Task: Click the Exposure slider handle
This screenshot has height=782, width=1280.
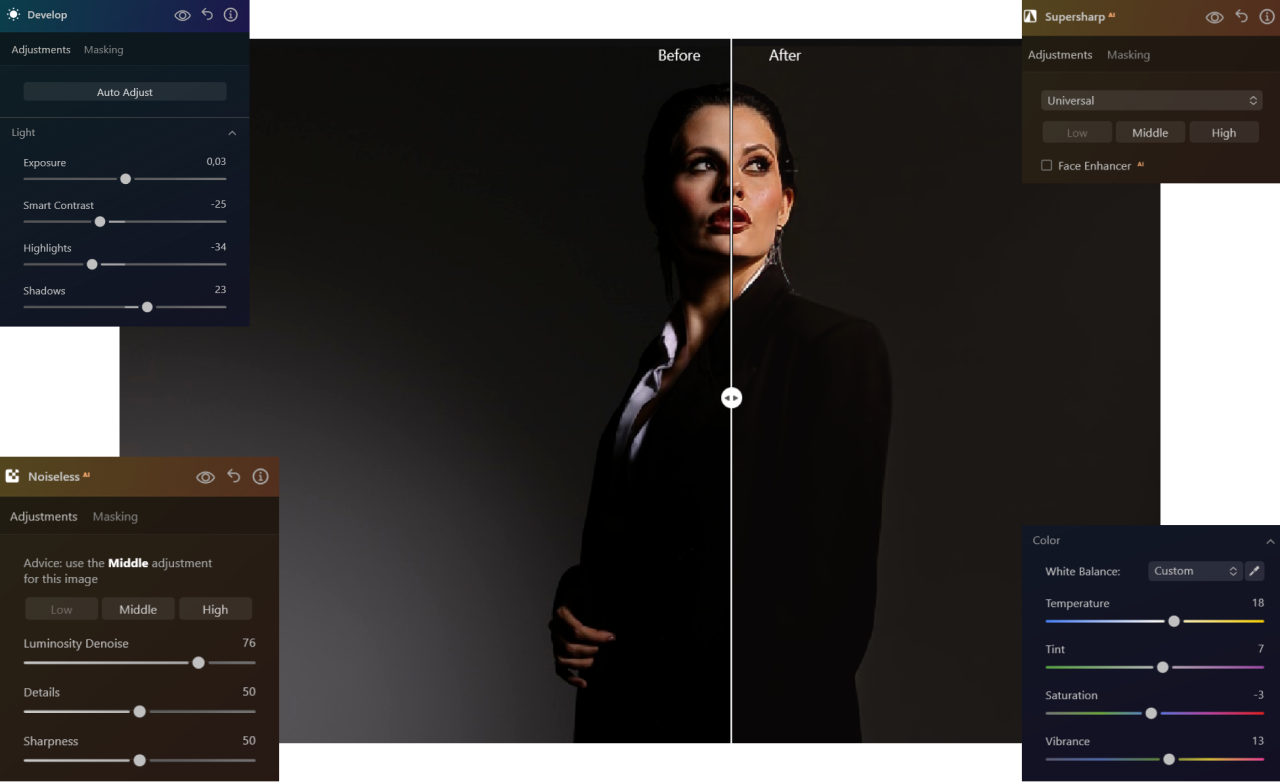Action: click(x=125, y=179)
